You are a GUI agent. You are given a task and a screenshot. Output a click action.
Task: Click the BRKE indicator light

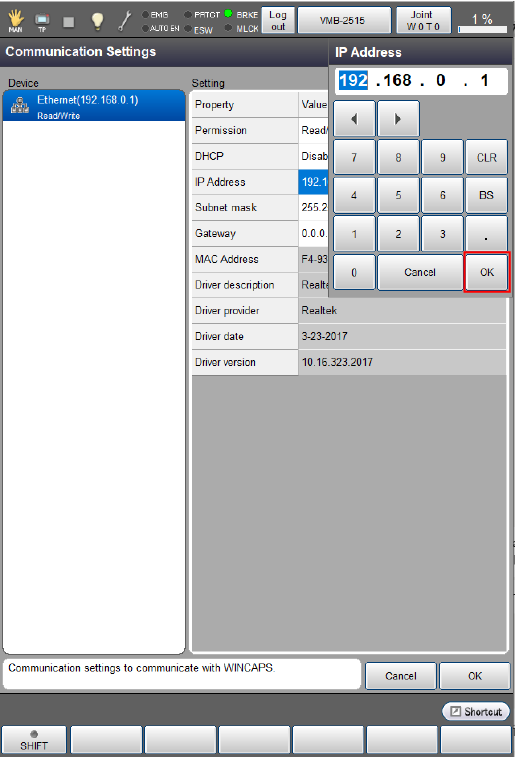(228, 14)
